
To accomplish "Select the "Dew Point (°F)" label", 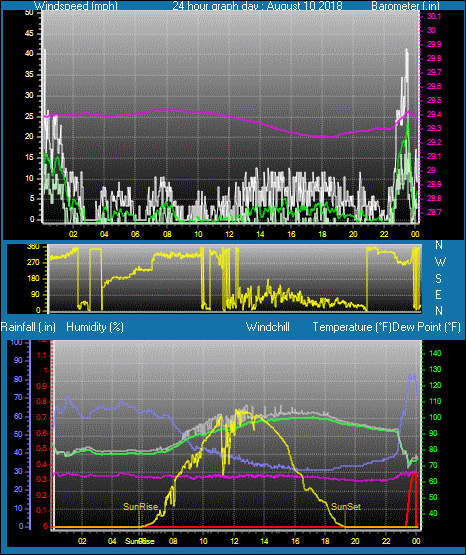I will pos(427,327).
